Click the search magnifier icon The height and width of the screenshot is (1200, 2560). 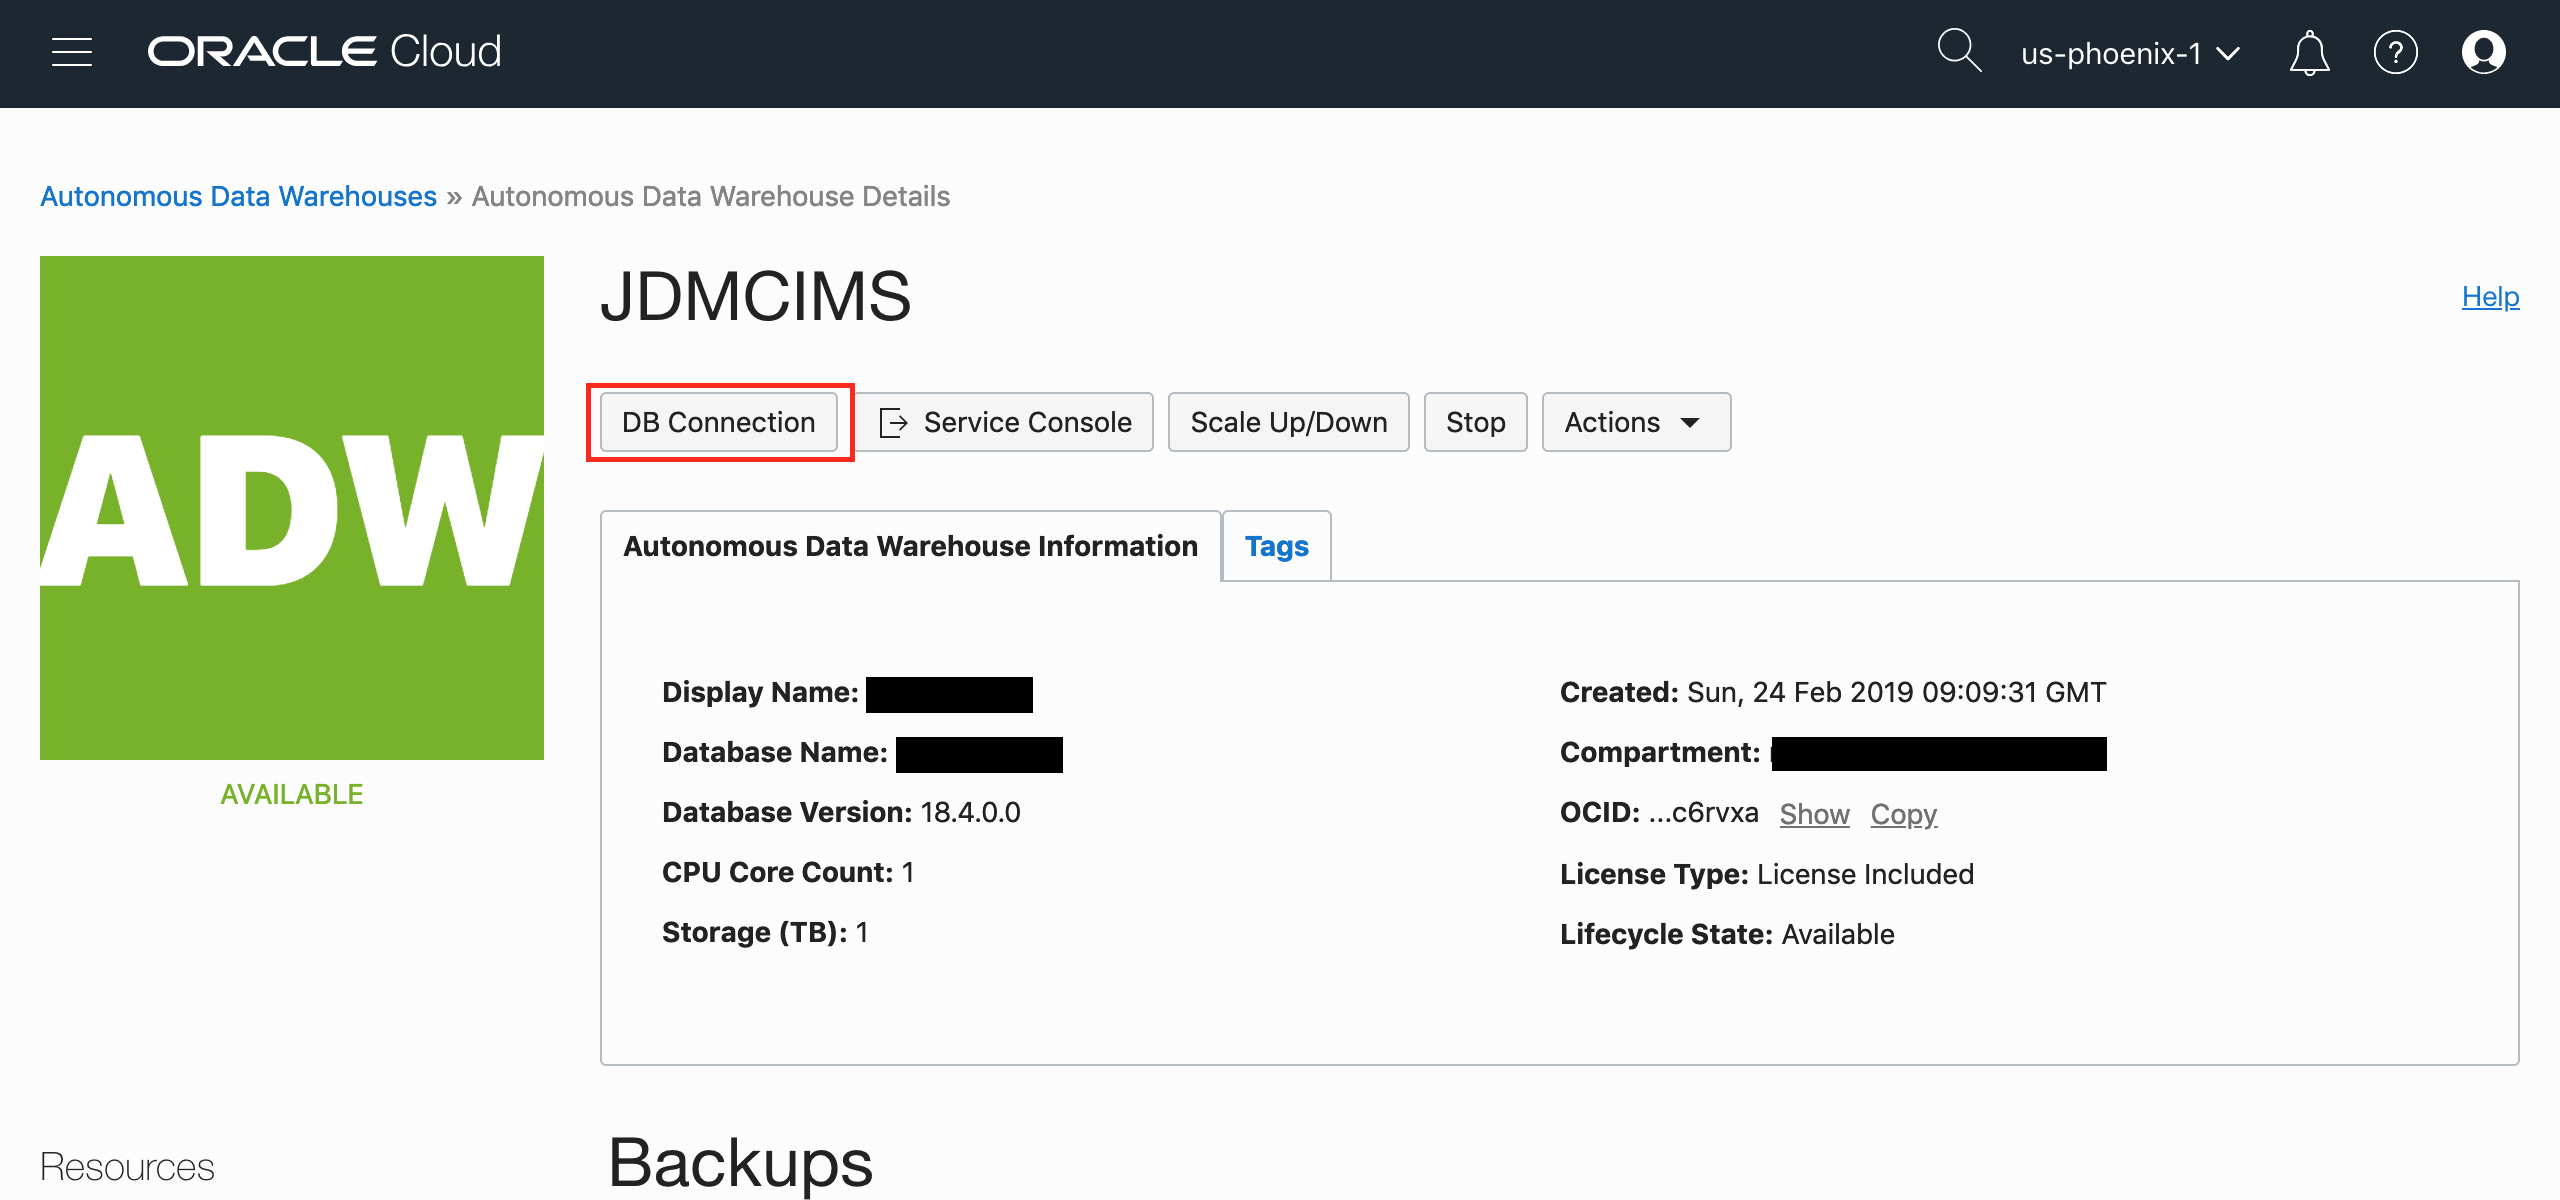[x=1958, y=51]
